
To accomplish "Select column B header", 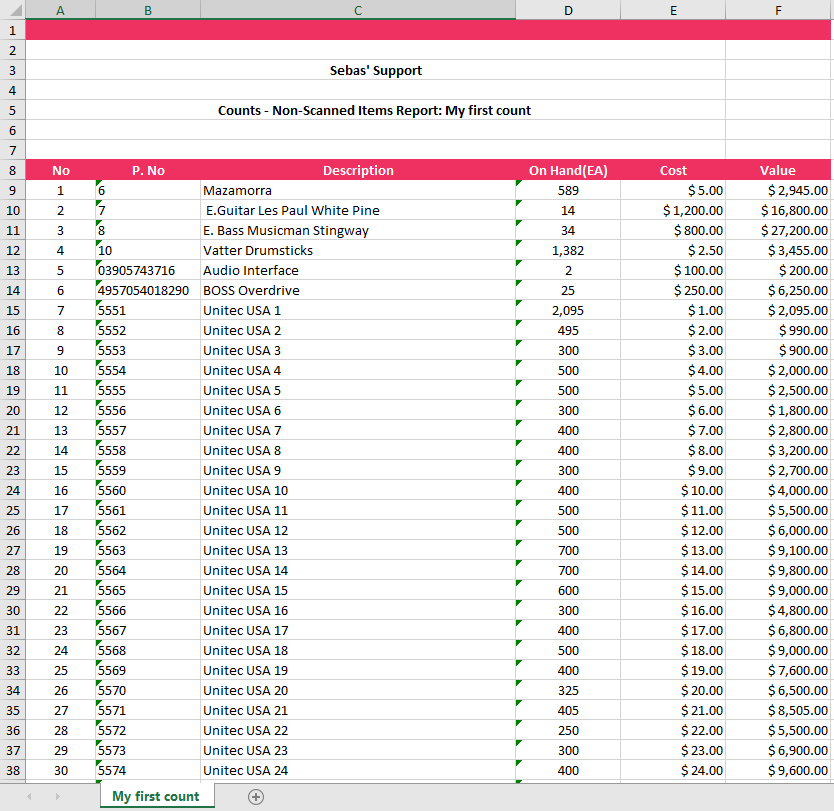I will click(148, 10).
